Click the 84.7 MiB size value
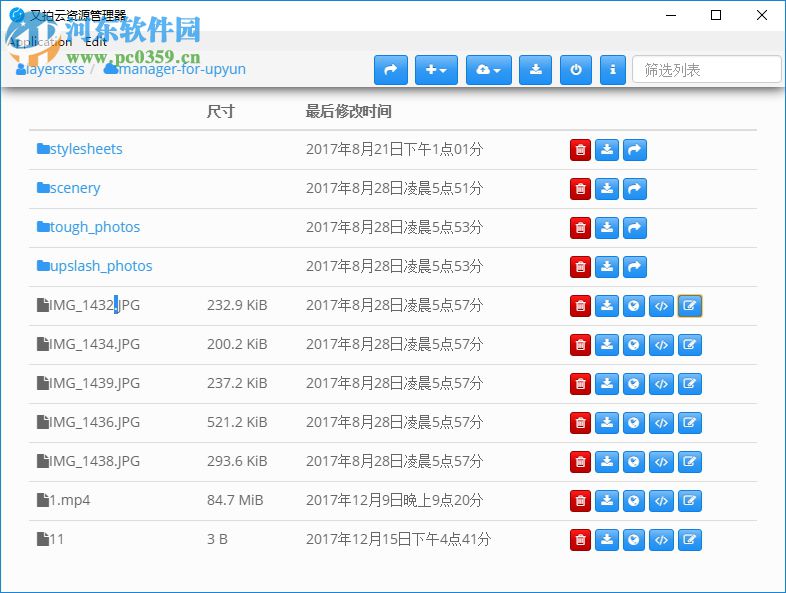This screenshot has width=786, height=593. pyautogui.click(x=235, y=500)
